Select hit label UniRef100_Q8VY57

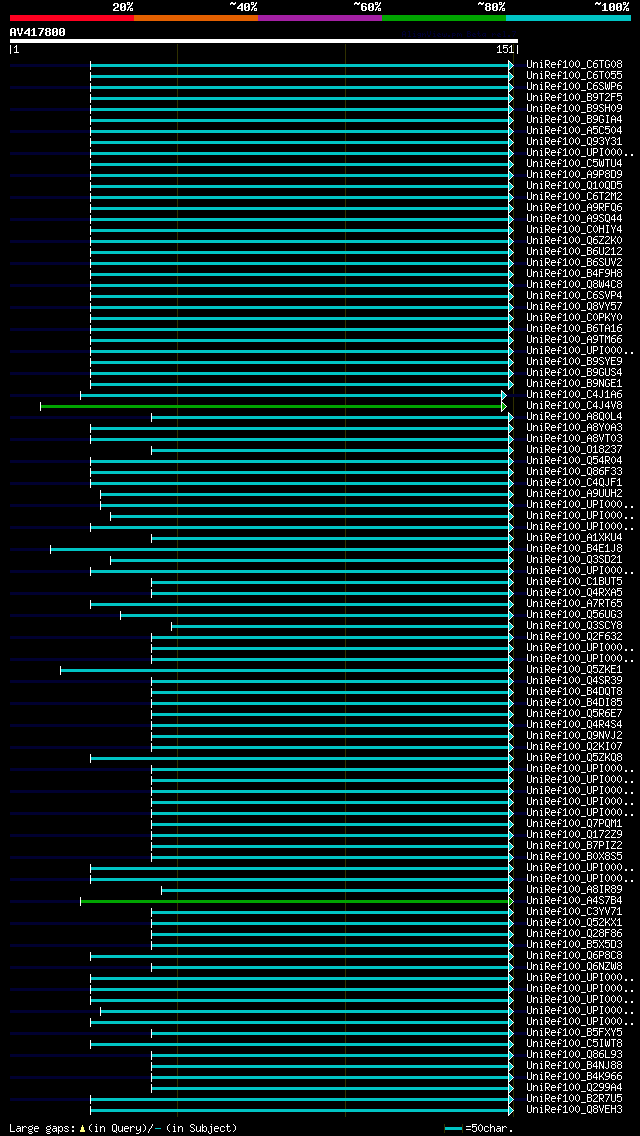click(574, 306)
